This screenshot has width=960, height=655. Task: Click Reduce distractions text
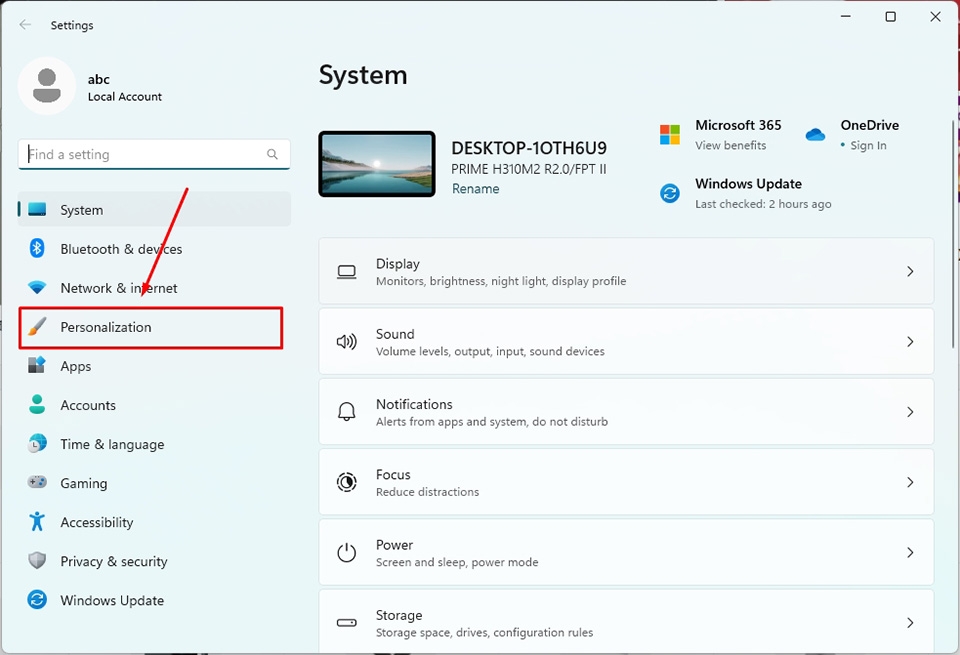(x=427, y=492)
